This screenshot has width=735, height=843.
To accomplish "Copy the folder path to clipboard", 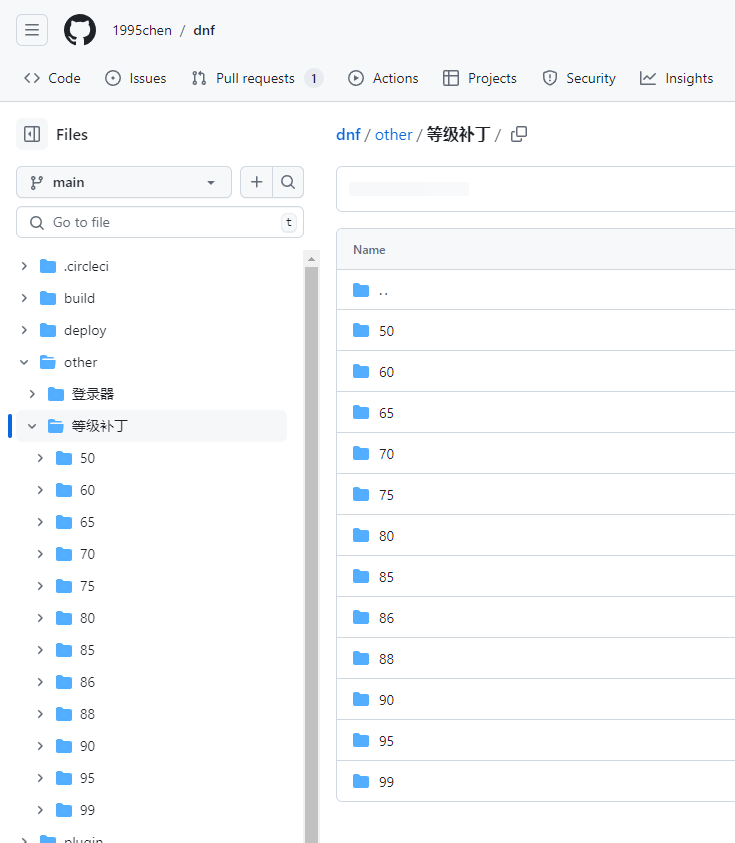I will coord(519,134).
